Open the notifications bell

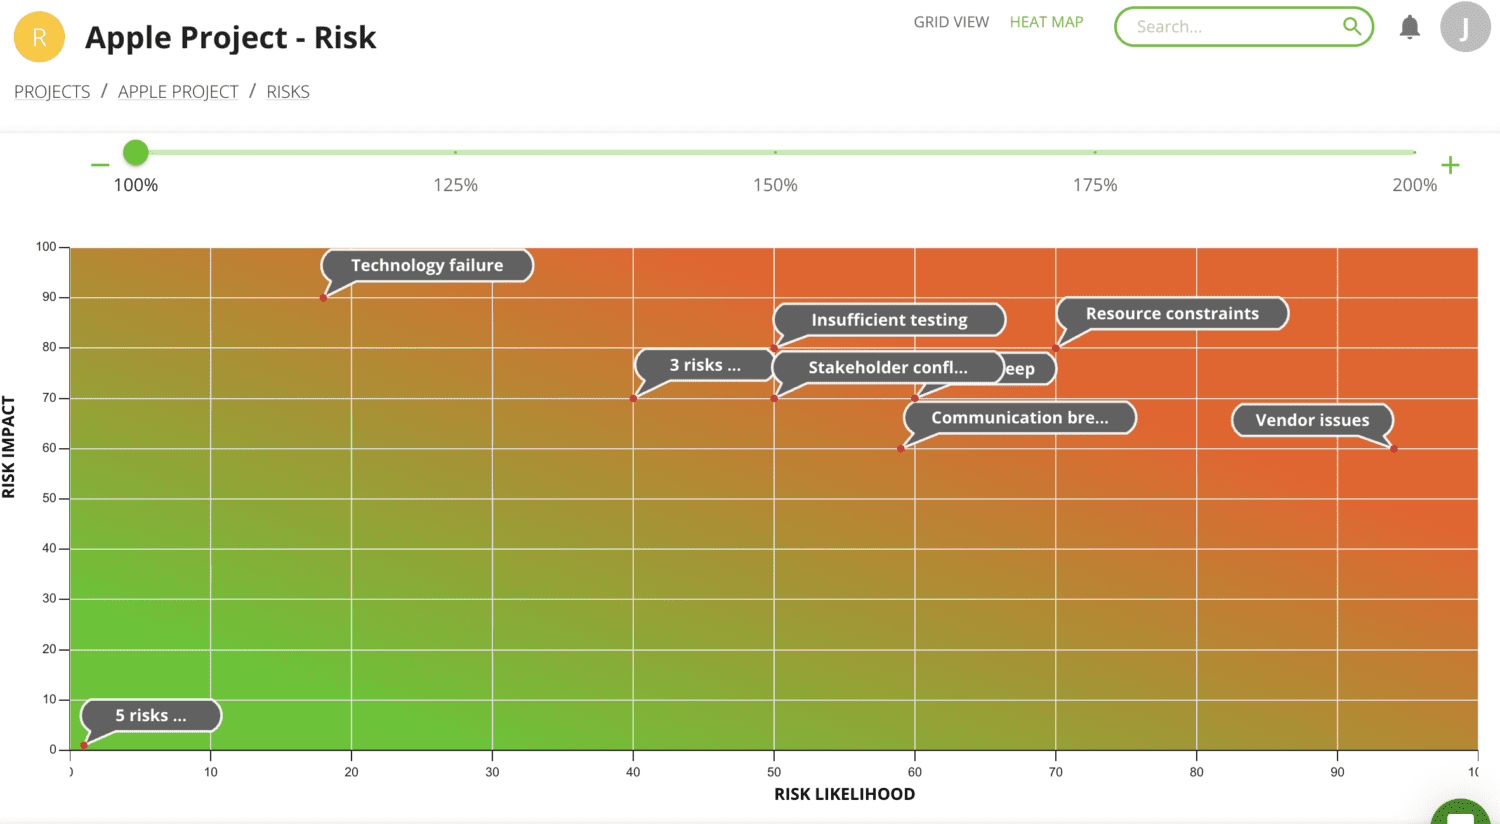pyautogui.click(x=1409, y=27)
